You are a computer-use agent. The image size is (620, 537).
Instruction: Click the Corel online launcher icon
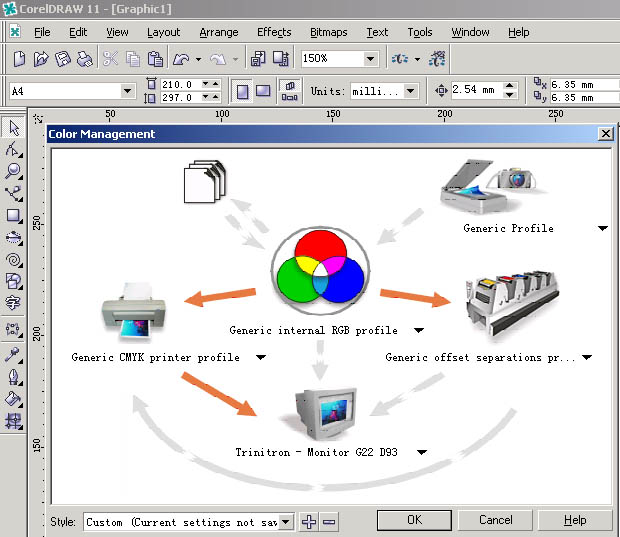tap(437, 59)
